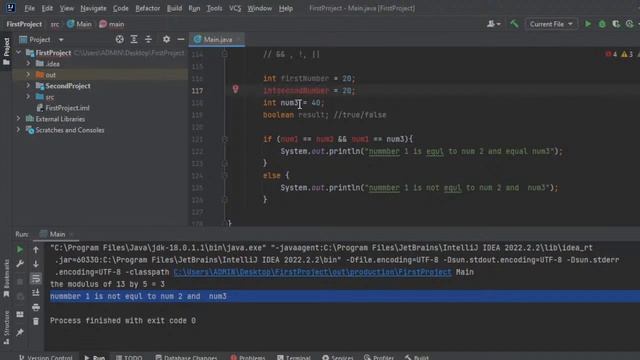
Task: Click the Debug bug icon in toolbar
Action: (602, 24)
